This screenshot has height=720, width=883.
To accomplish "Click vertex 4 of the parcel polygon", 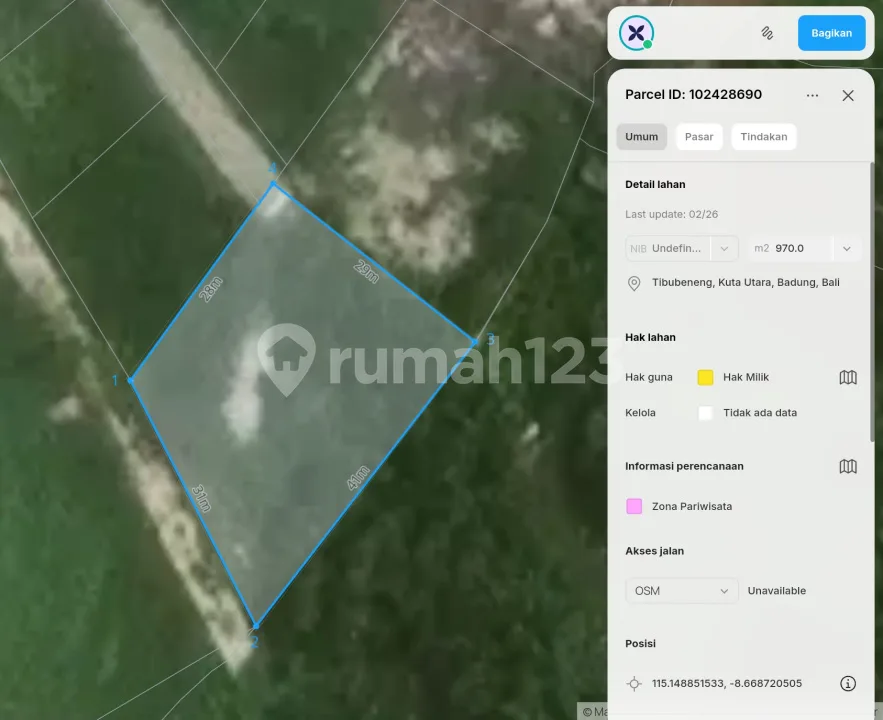I will click(273, 183).
